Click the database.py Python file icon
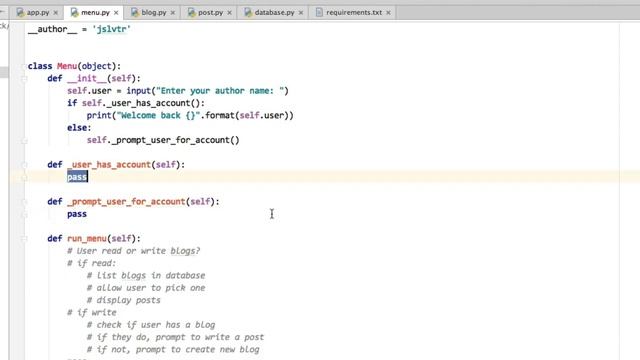 (248, 13)
